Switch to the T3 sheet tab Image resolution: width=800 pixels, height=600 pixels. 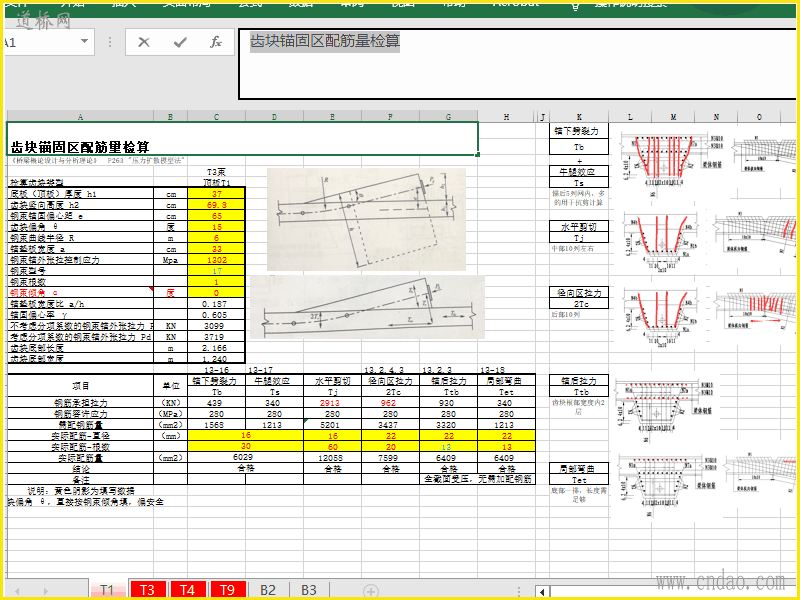pyautogui.click(x=147, y=590)
